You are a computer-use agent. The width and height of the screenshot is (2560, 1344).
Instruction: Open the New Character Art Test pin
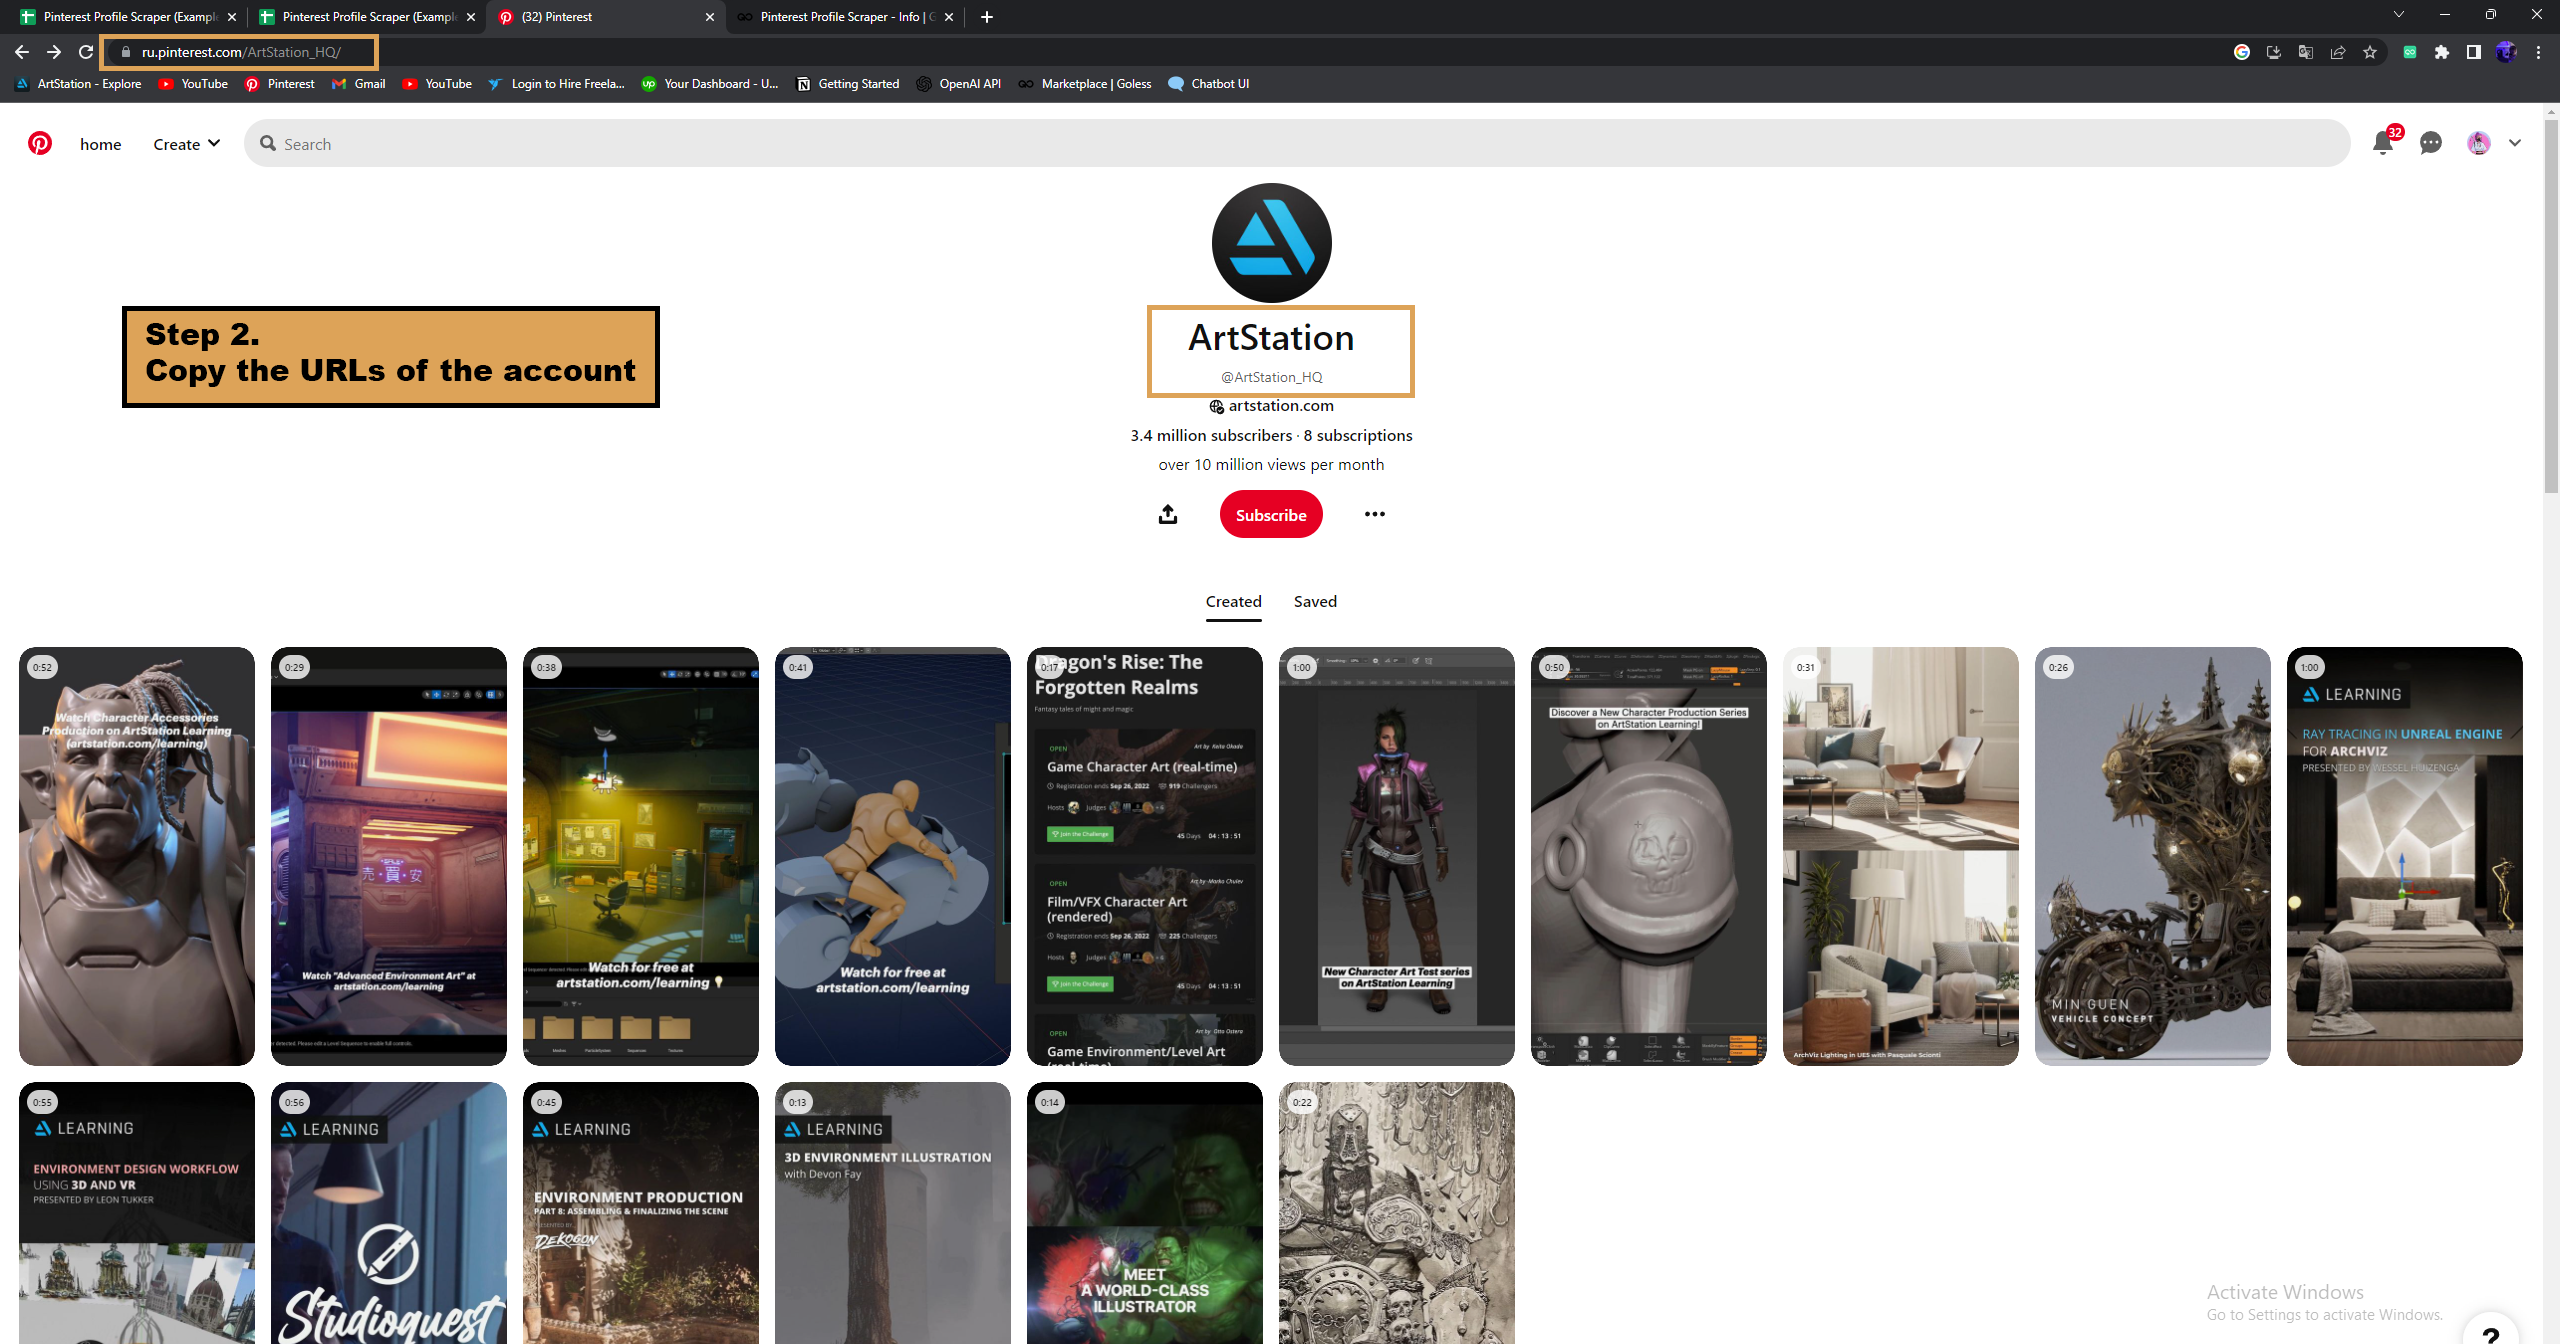pos(1397,856)
